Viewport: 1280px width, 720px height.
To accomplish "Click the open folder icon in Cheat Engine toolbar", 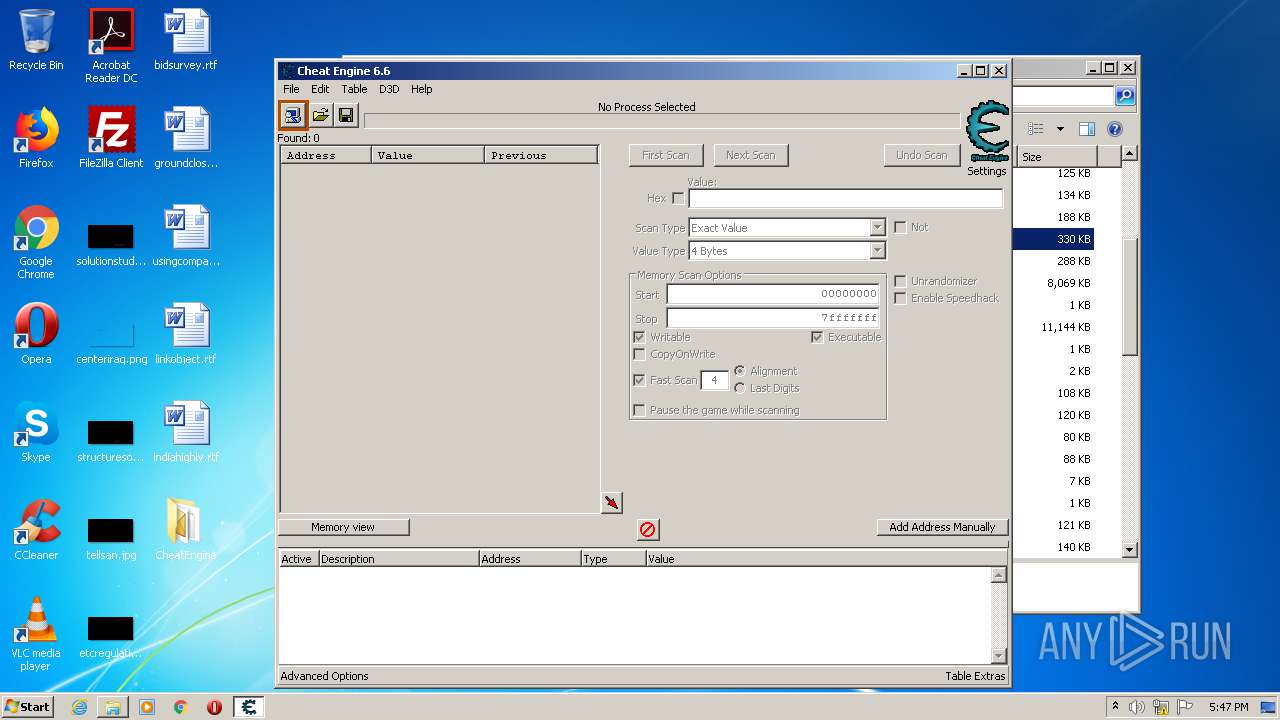I will click(320, 115).
